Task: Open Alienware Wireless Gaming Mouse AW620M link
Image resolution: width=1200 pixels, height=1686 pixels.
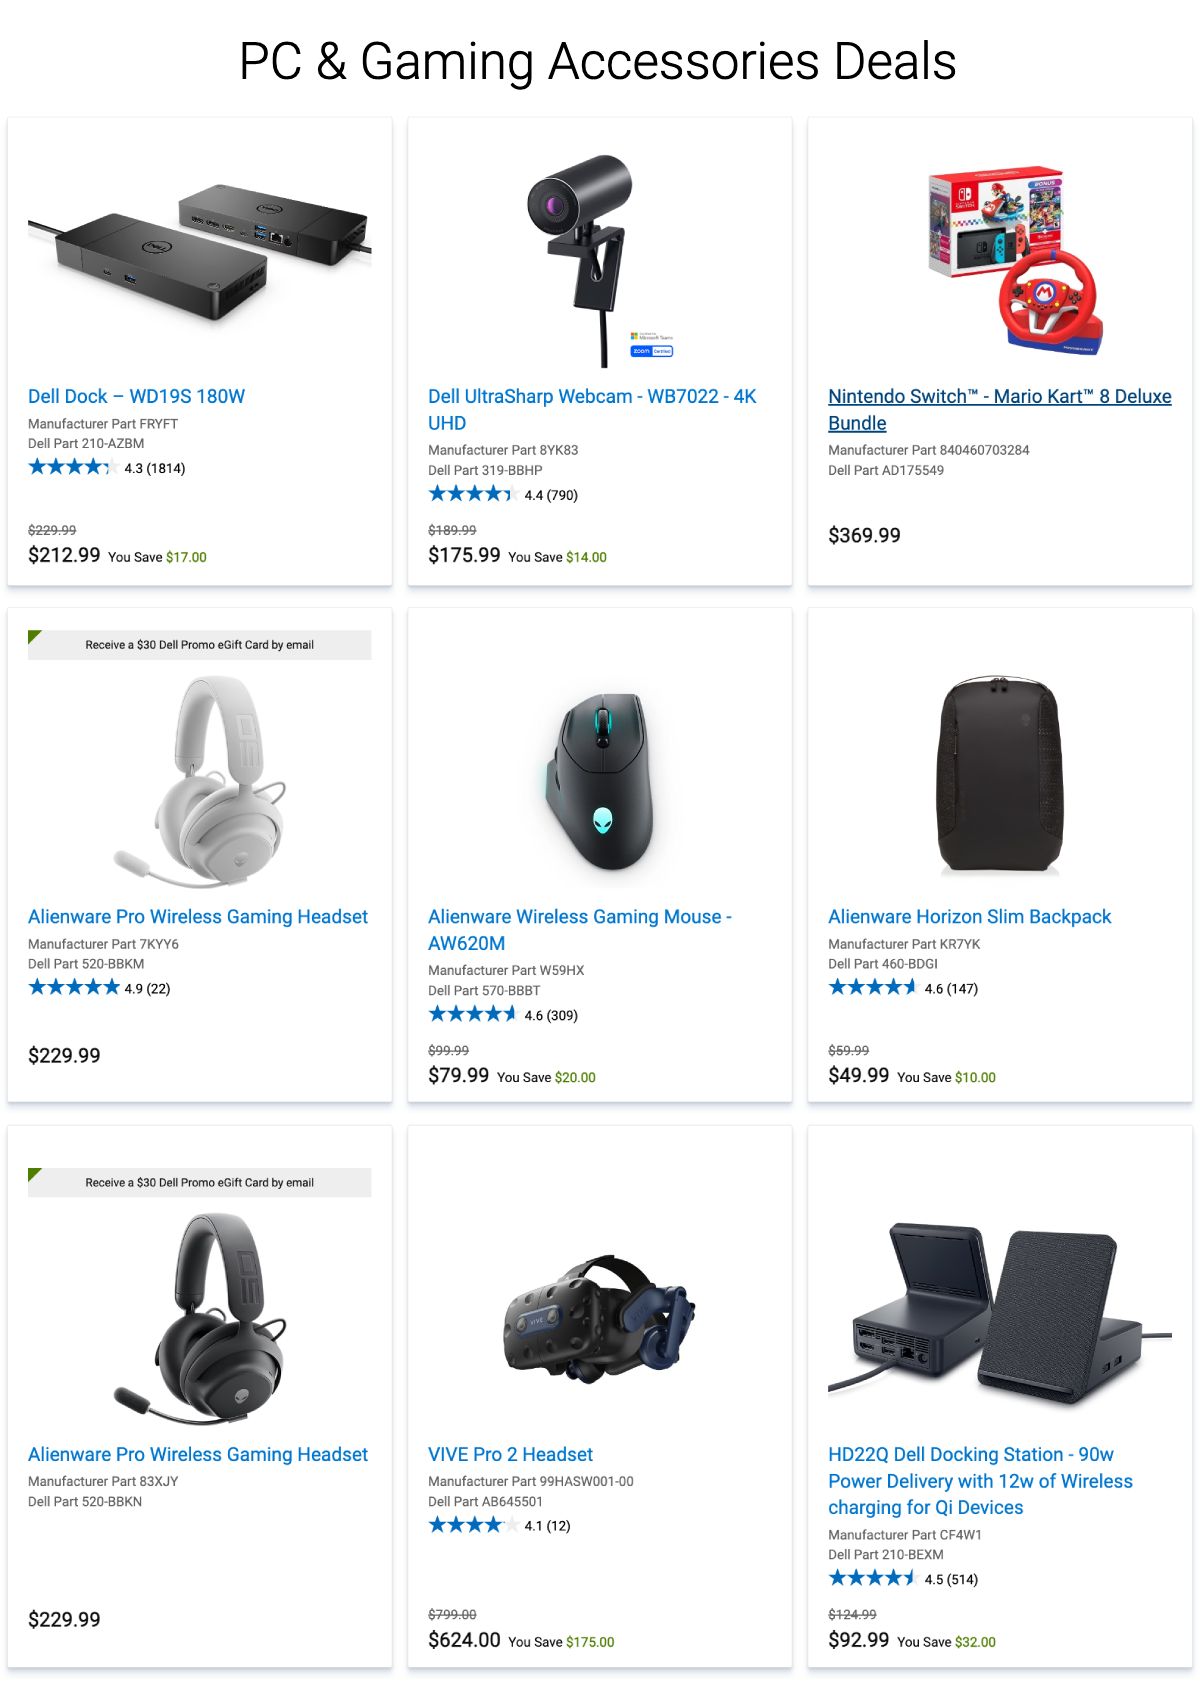Action: coord(580,929)
